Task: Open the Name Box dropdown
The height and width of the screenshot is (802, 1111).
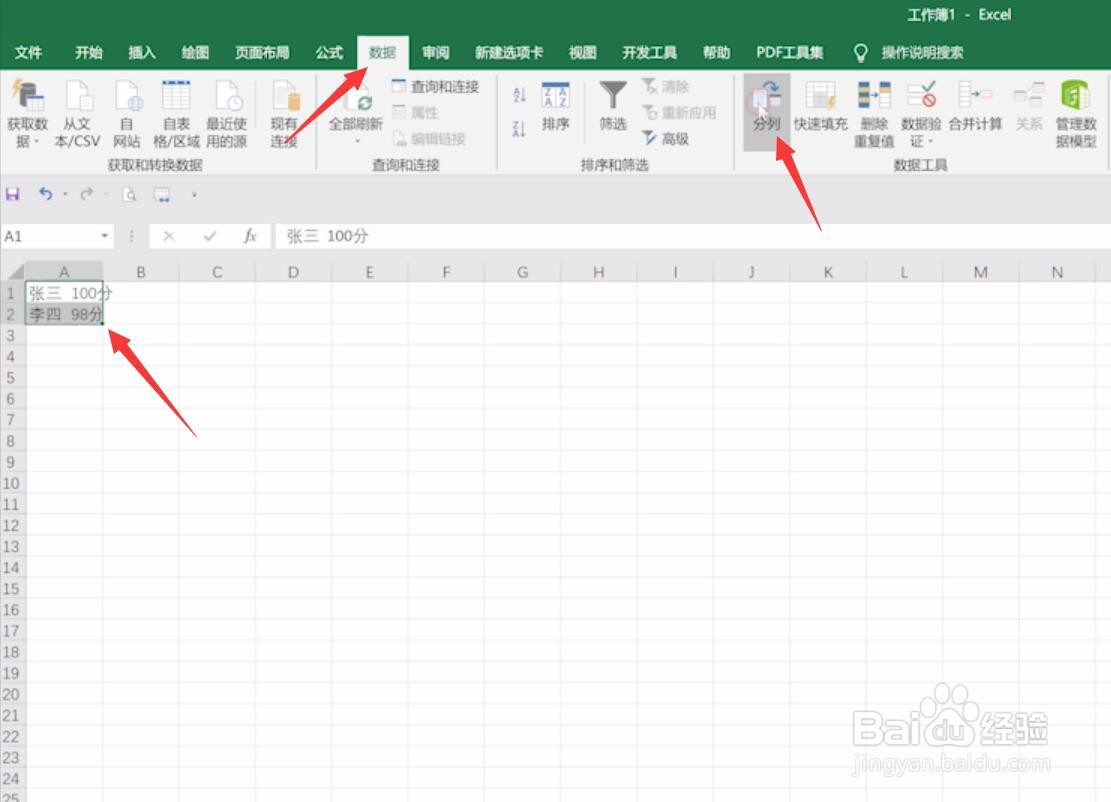Action: click(104, 236)
